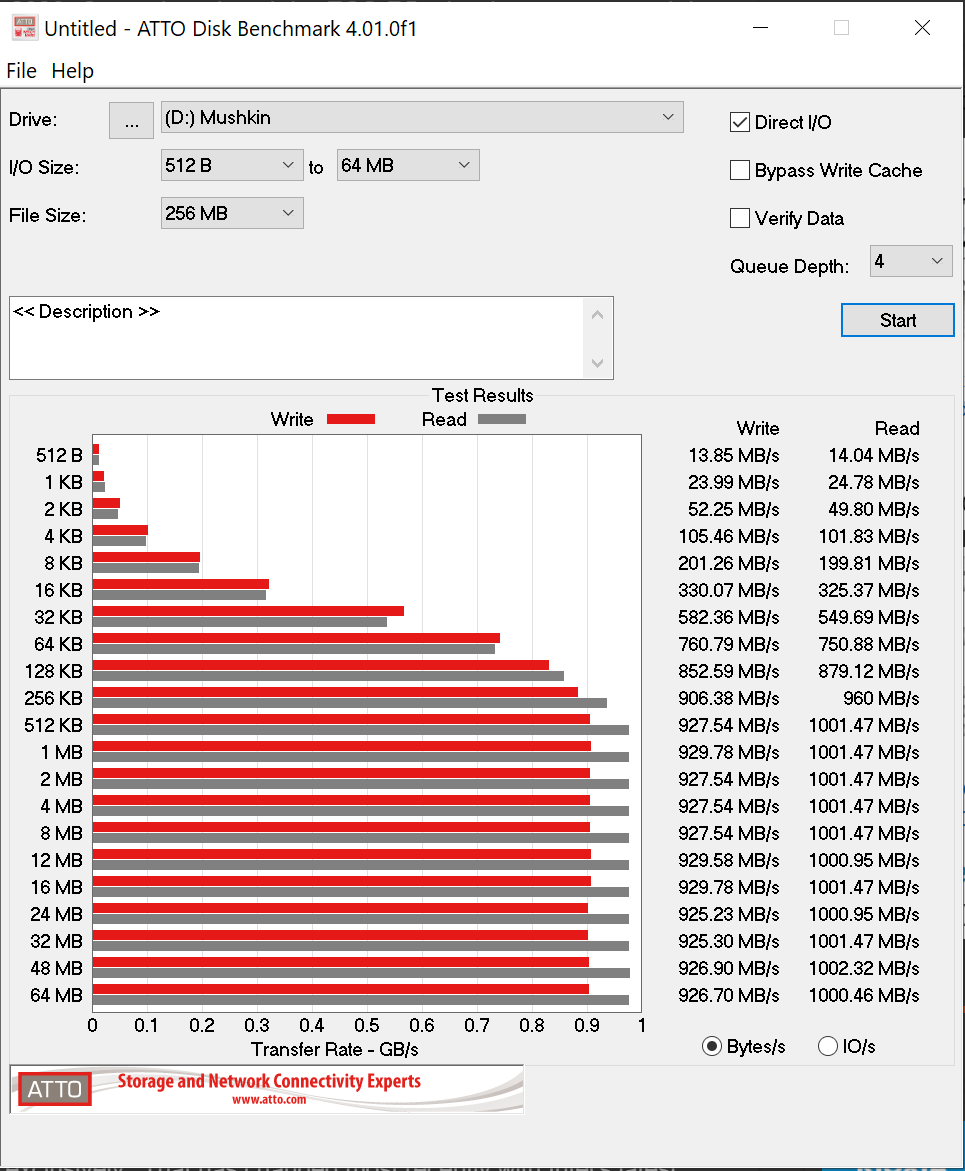Open the 64 MB maximum I/O size dropdown
965x1171 pixels.
coord(407,166)
